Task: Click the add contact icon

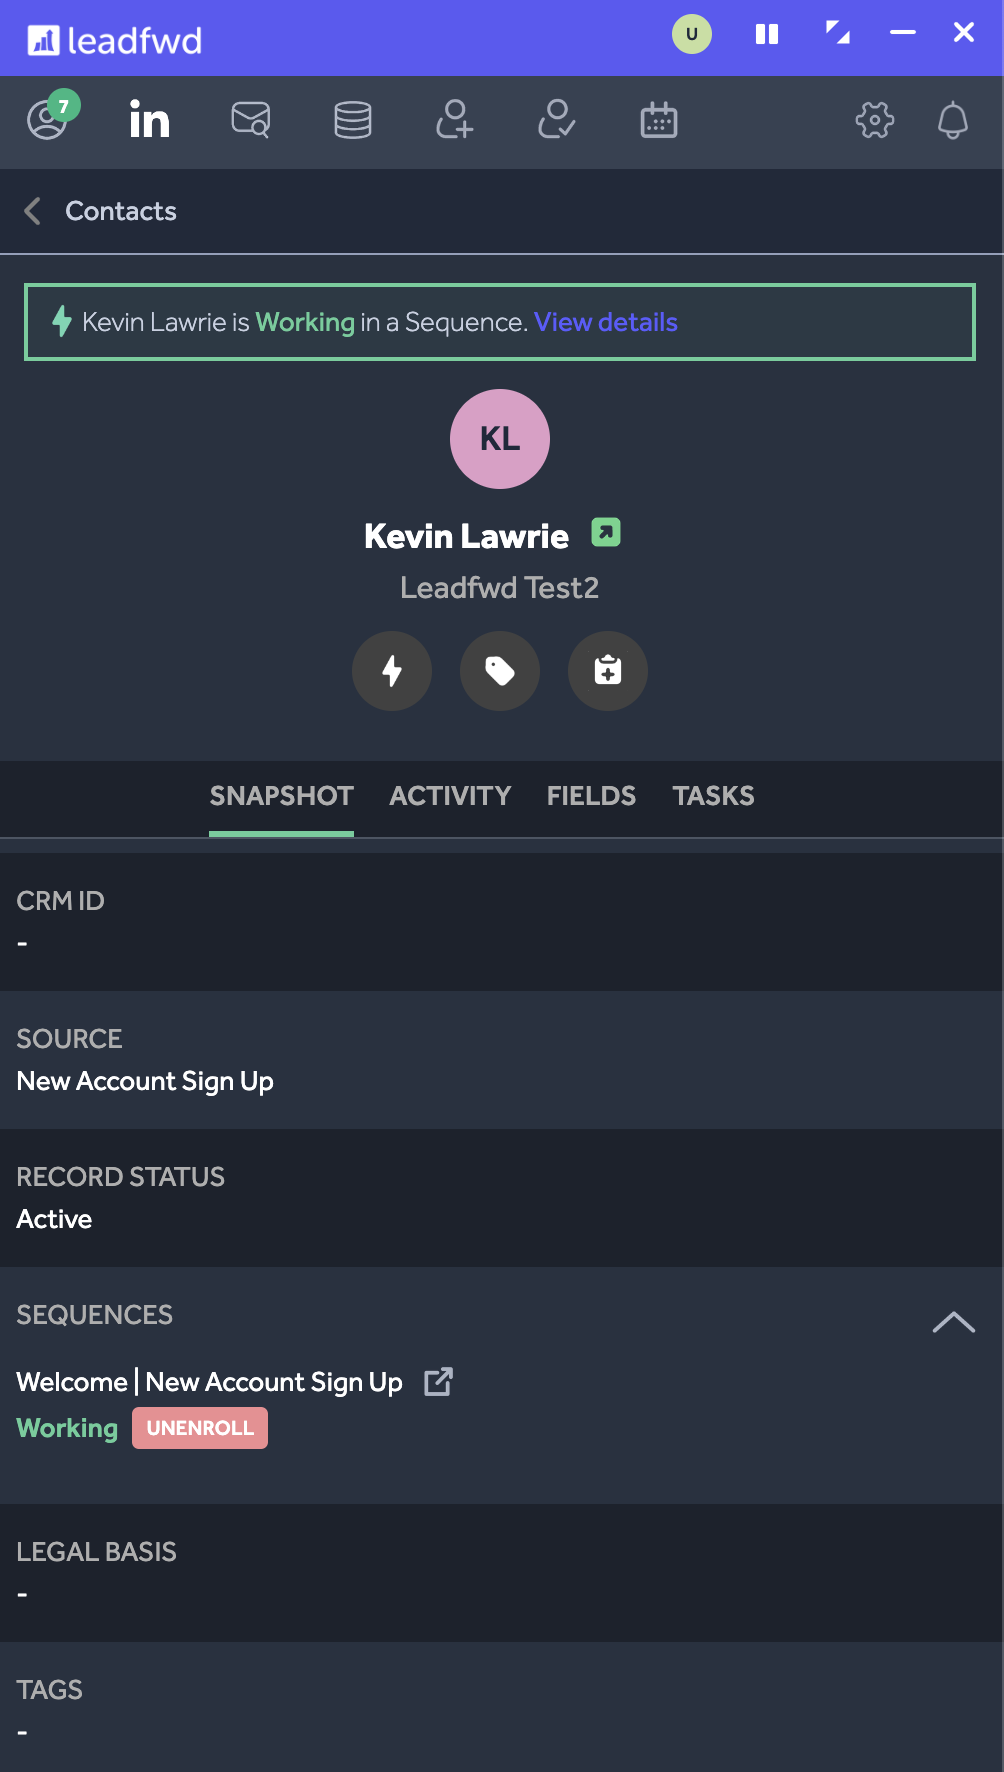Action: (455, 120)
